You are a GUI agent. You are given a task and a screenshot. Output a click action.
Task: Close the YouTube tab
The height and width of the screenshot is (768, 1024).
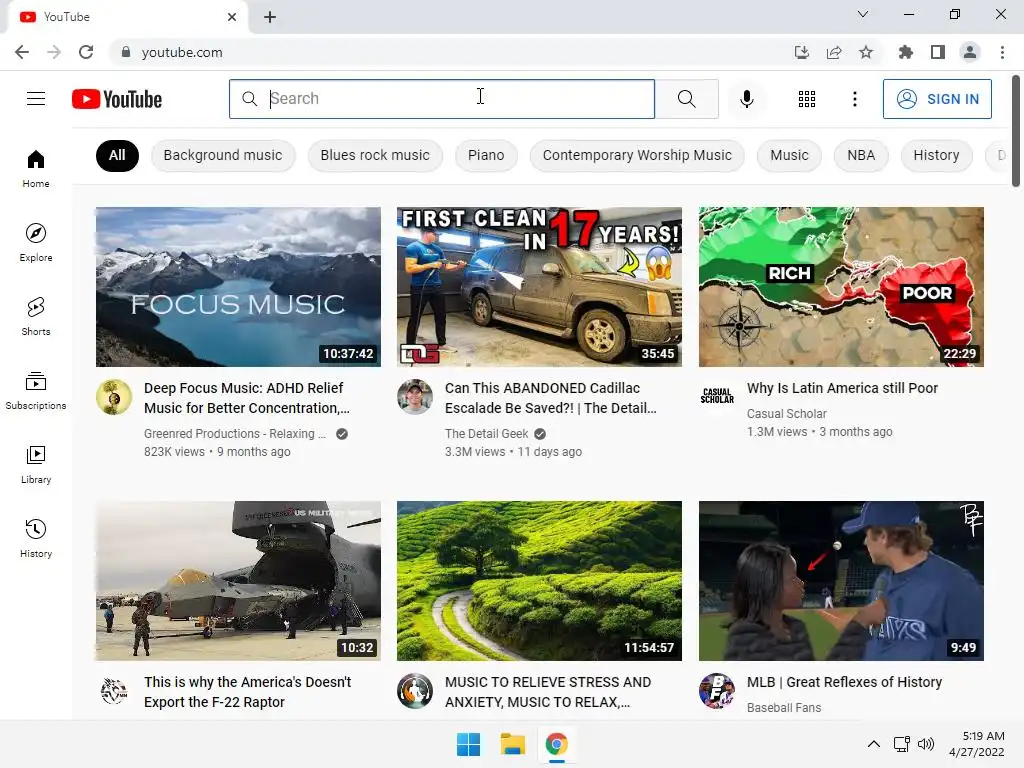click(x=232, y=17)
